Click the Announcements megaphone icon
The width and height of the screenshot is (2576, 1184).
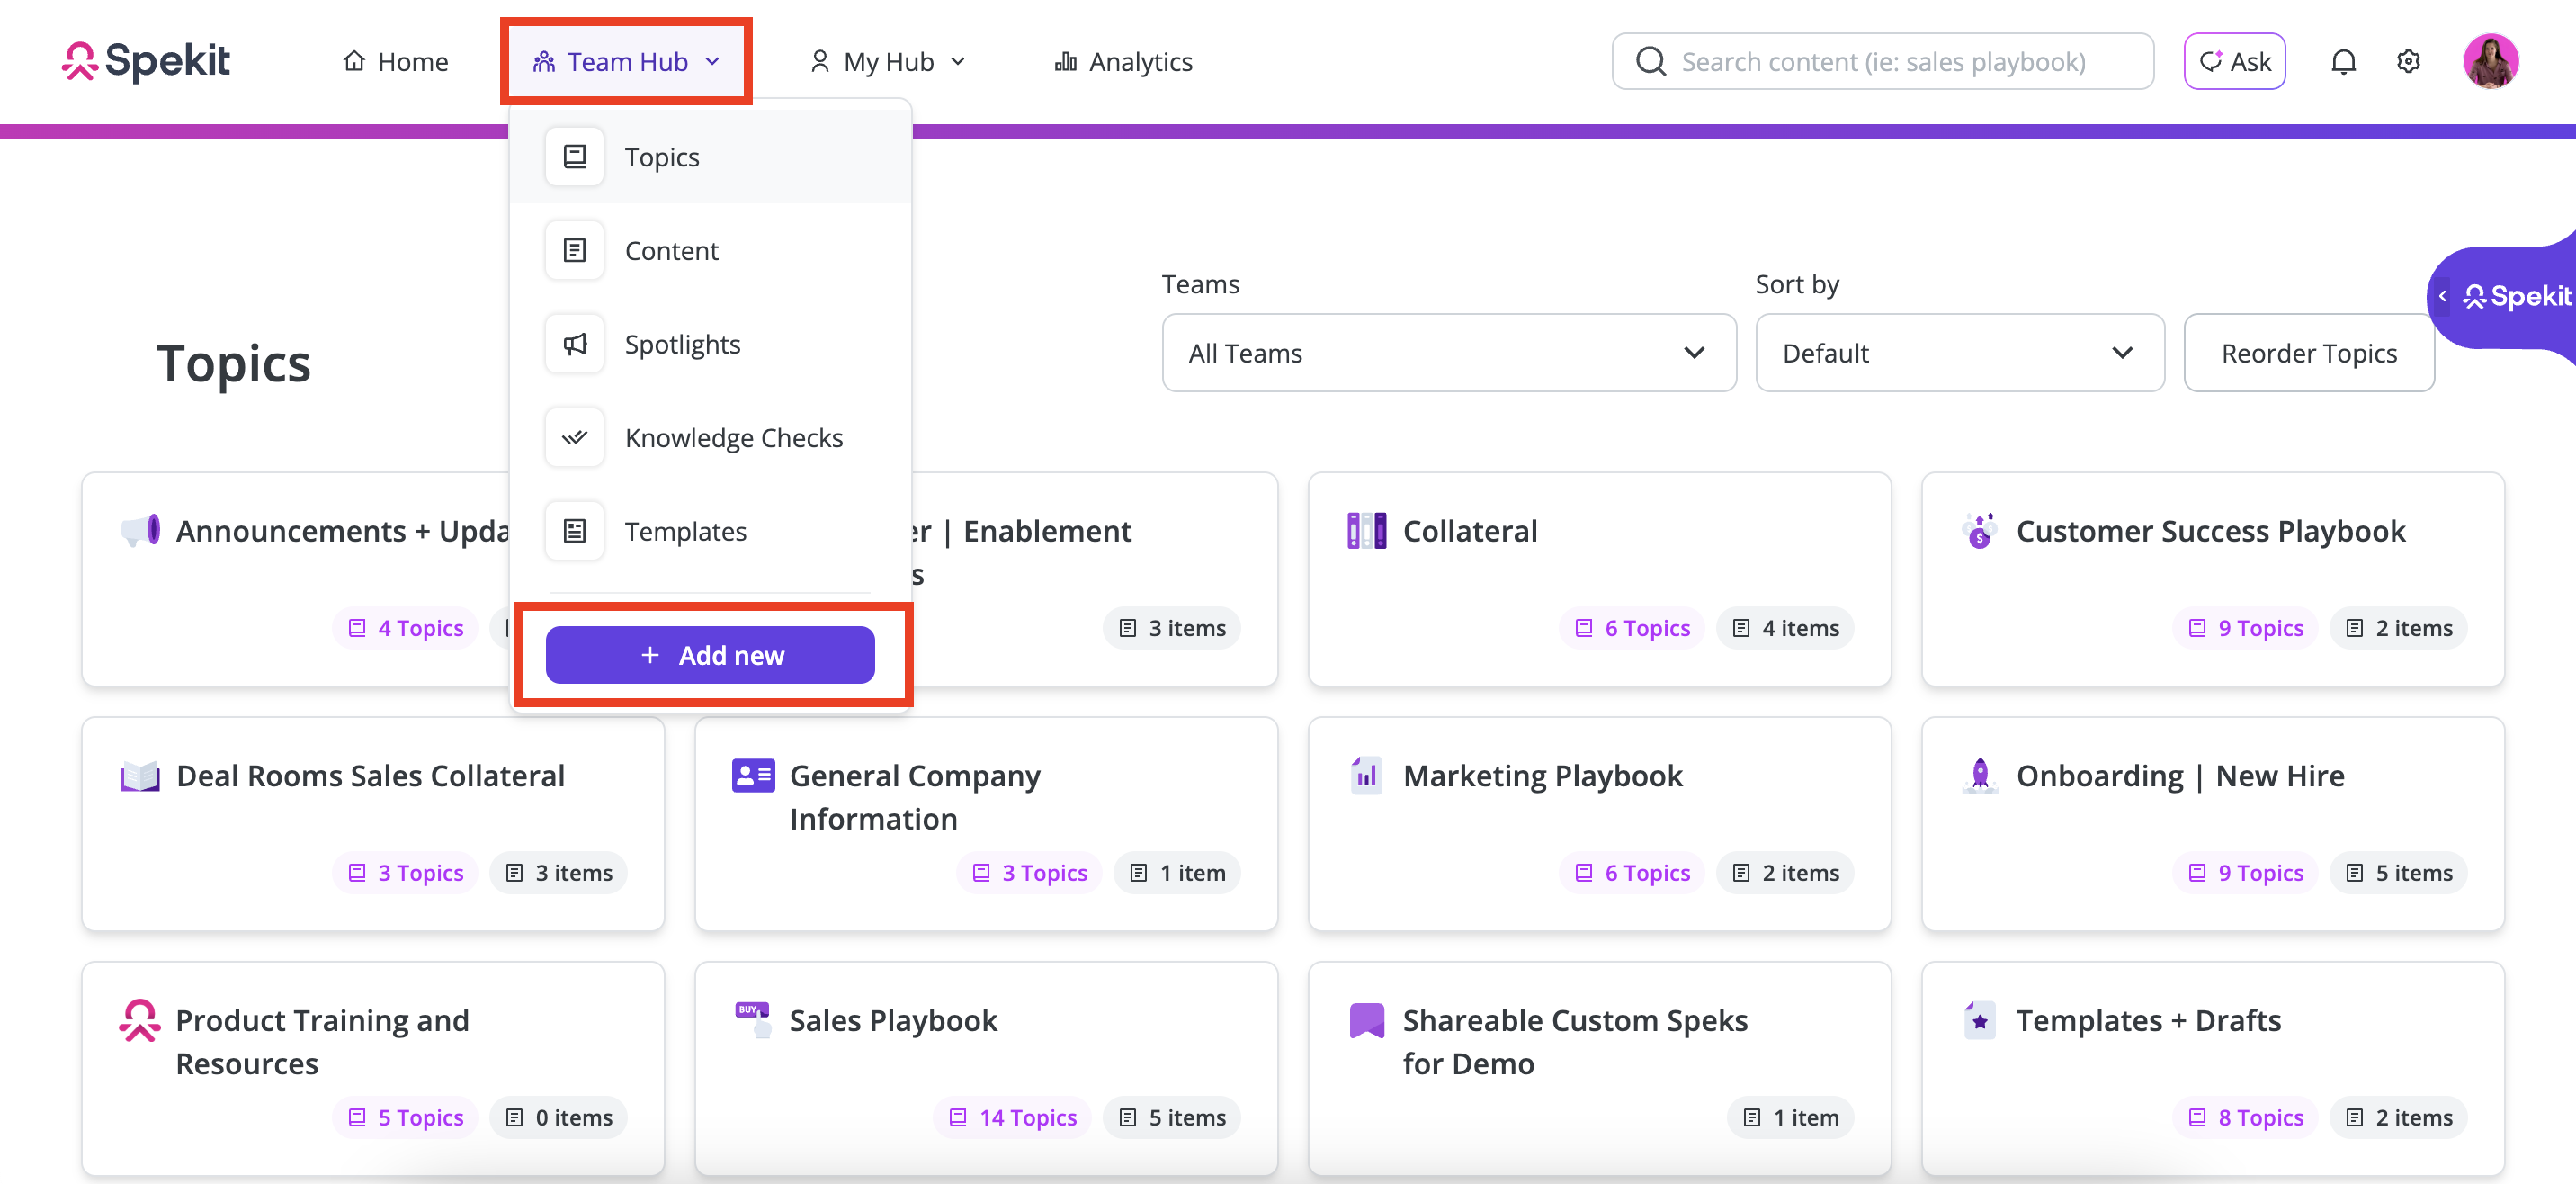(140, 530)
